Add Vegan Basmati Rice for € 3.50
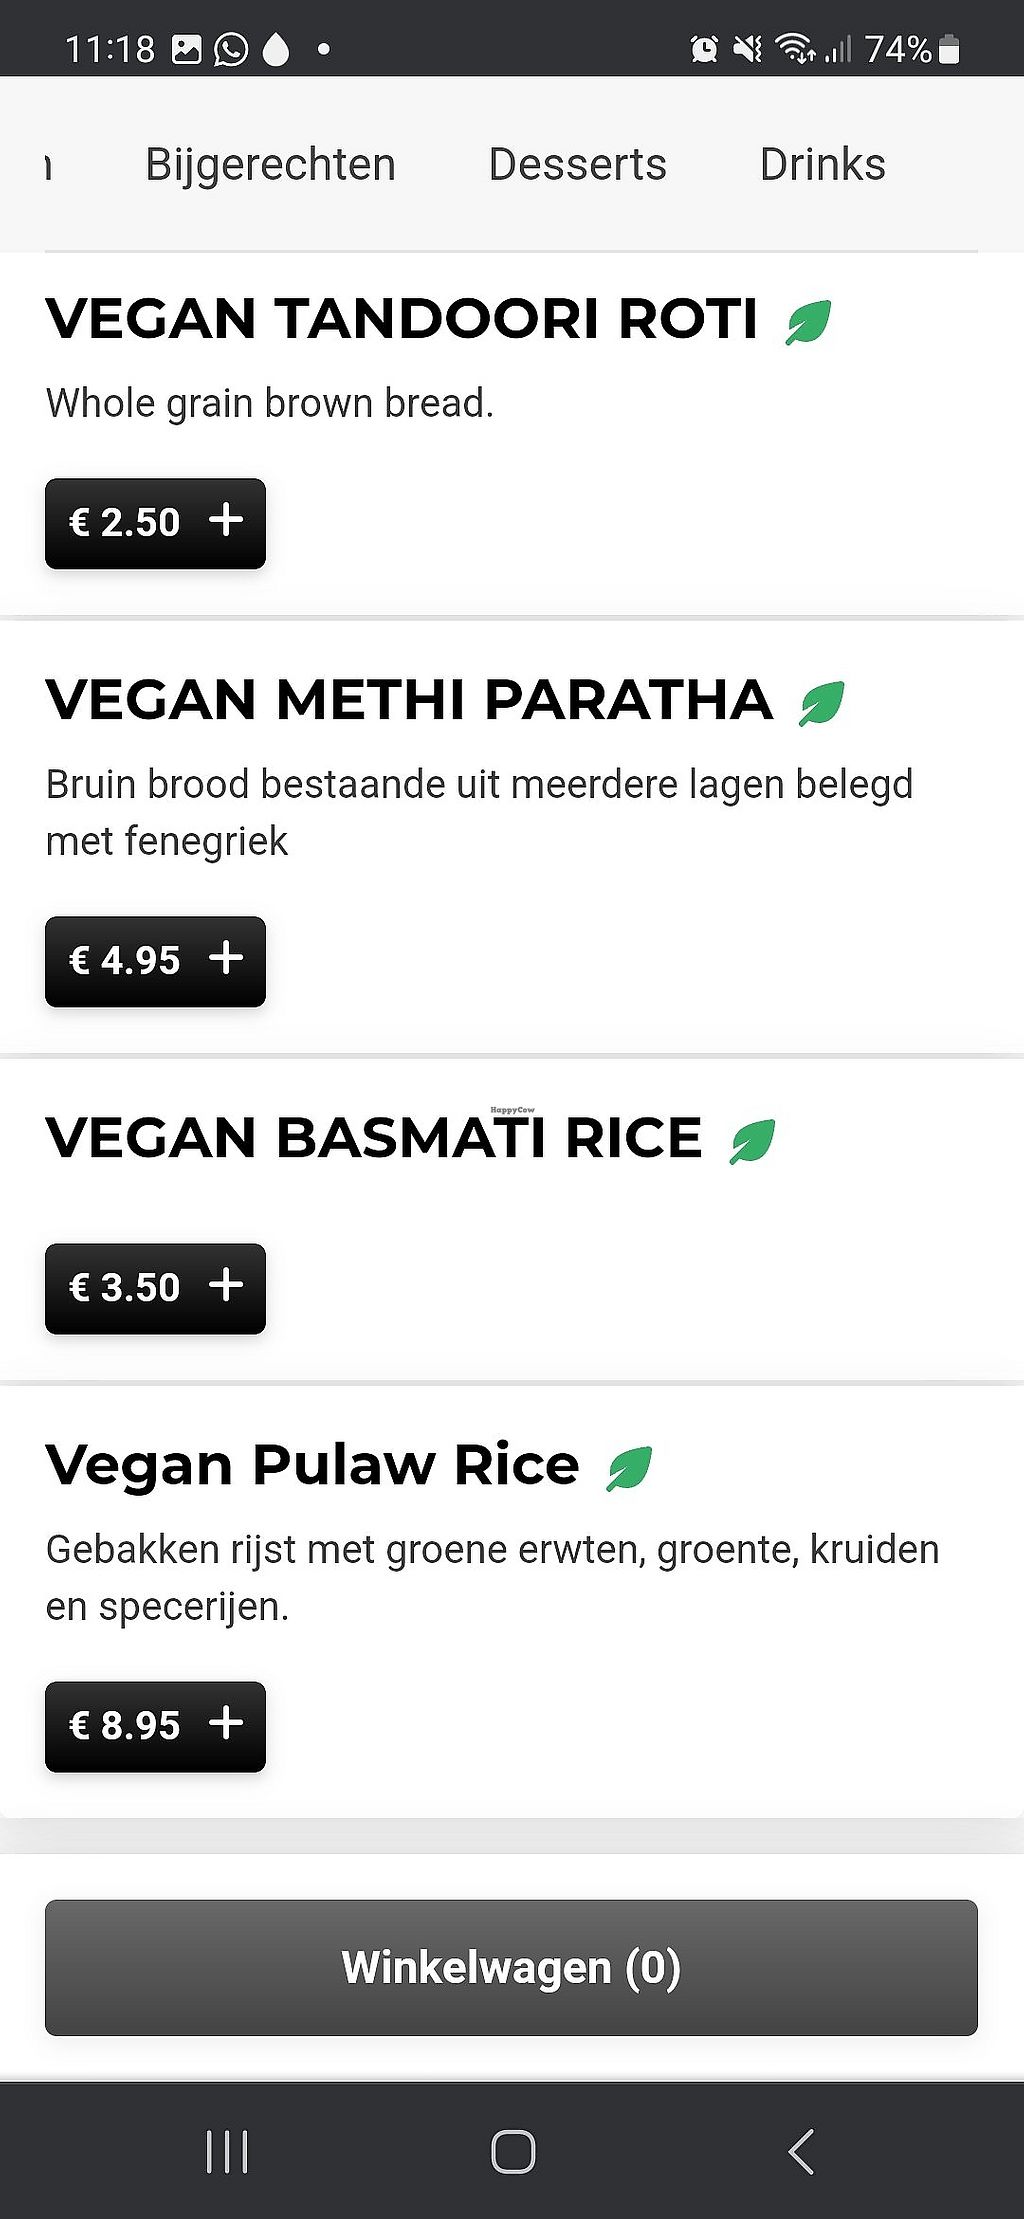 pyautogui.click(x=155, y=1288)
